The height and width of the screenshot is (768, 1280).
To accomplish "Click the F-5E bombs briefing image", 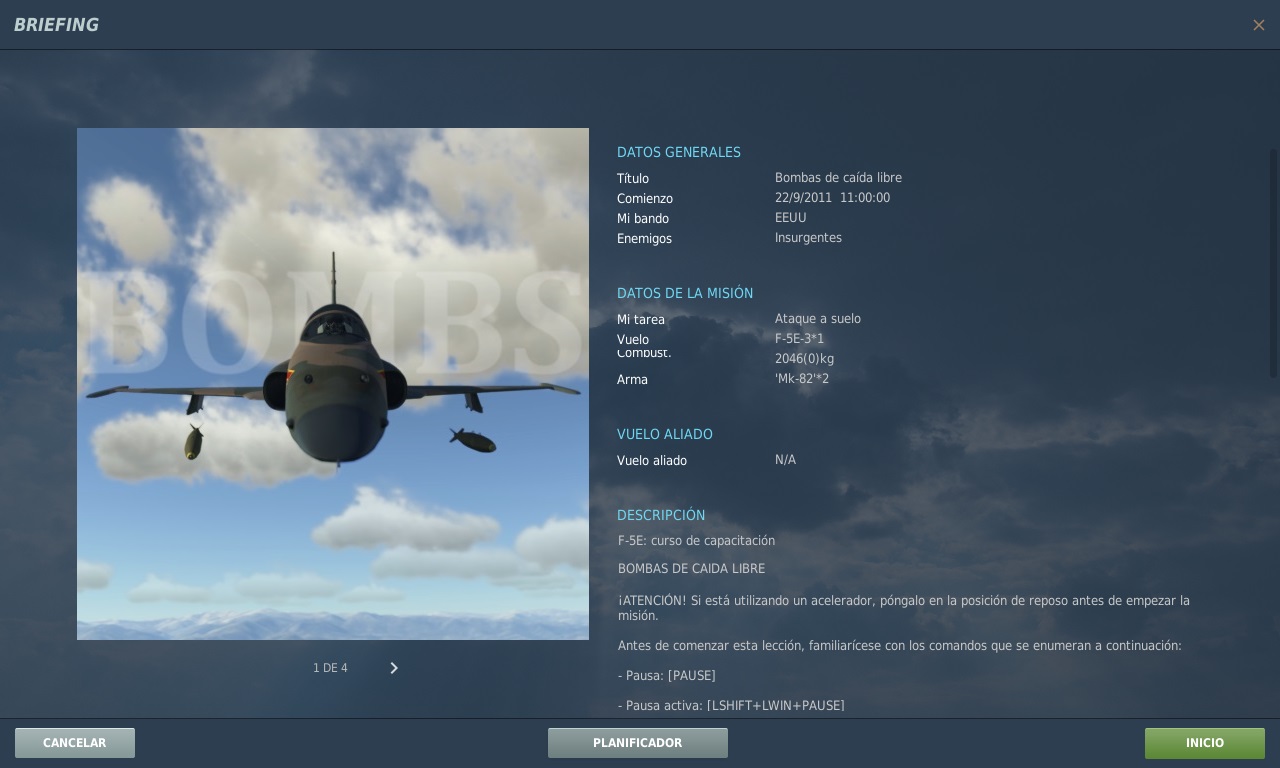I will [x=333, y=384].
